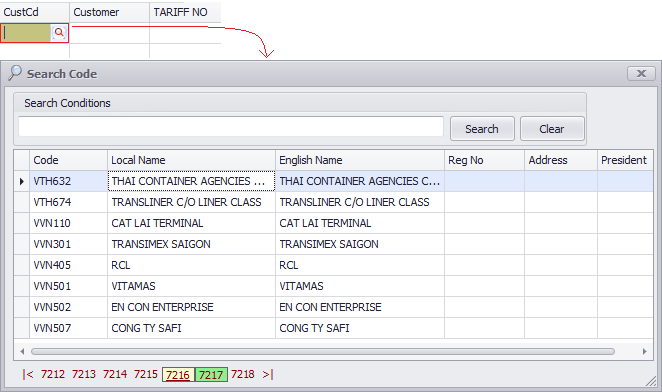Click English name TRANSLINER C/O LINER CLASS
Screen dimensions: 662x392
pyautogui.click(x=360, y=202)
